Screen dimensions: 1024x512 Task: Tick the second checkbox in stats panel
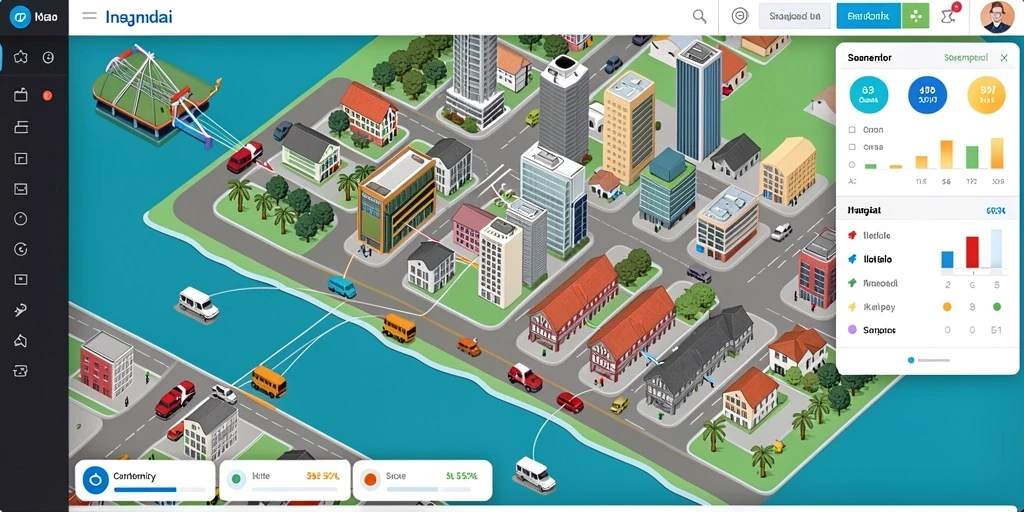pyautogui.click(x=852, y=148)
